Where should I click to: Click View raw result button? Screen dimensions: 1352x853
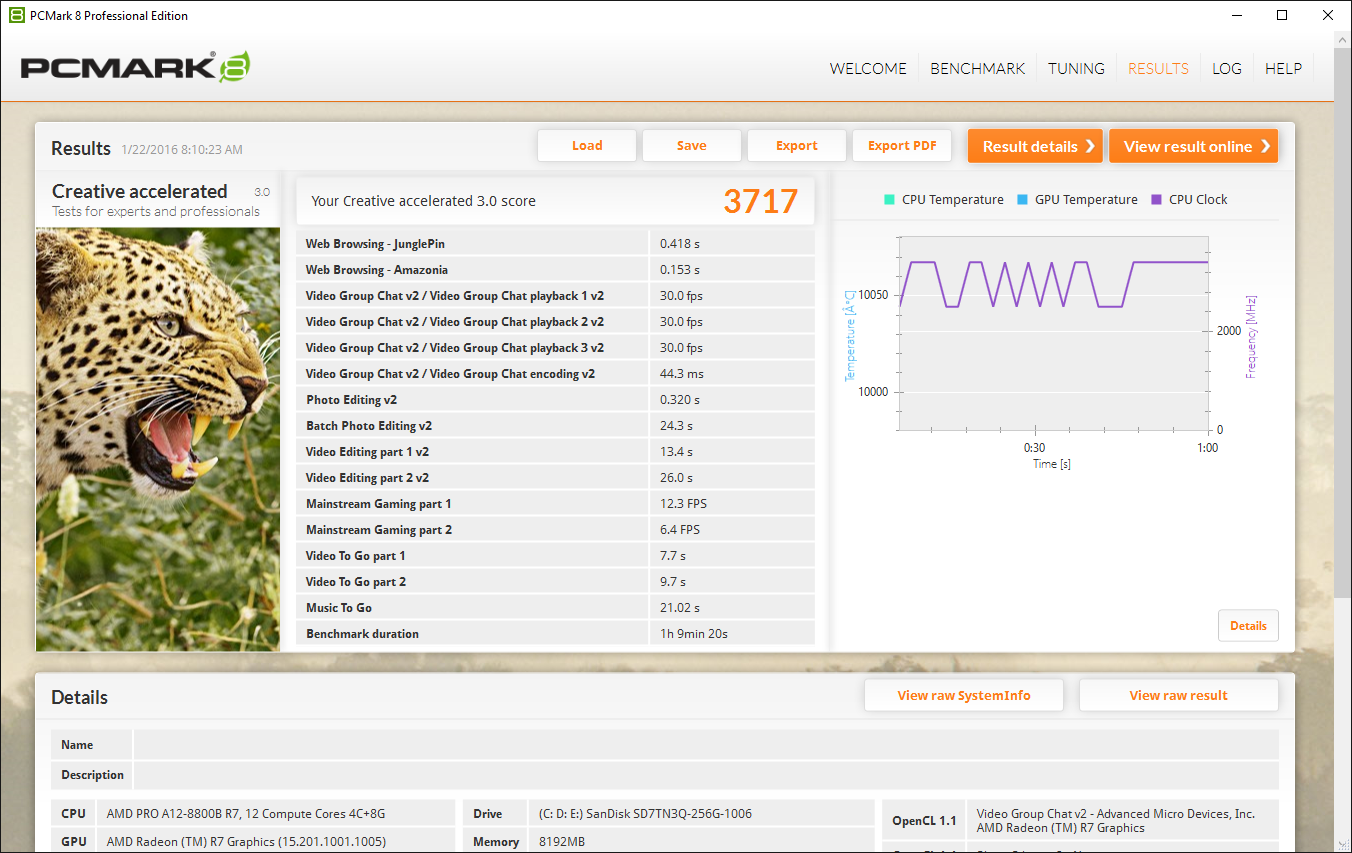1179,695
